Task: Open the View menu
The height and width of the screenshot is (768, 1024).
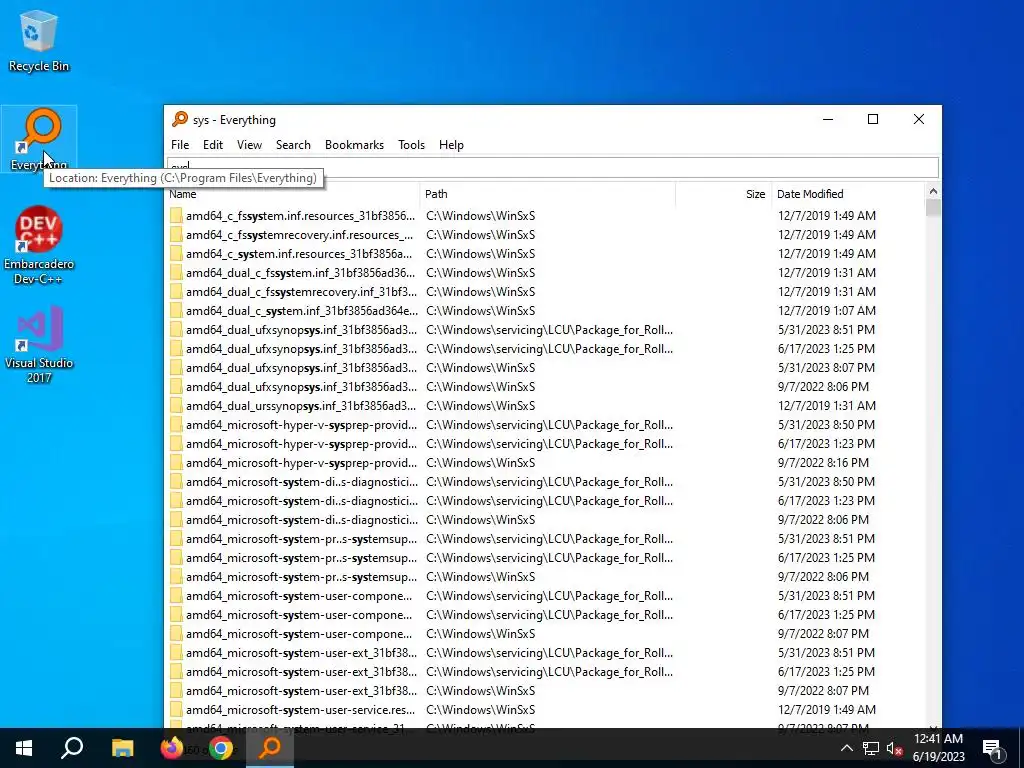Action: point(249,145)
